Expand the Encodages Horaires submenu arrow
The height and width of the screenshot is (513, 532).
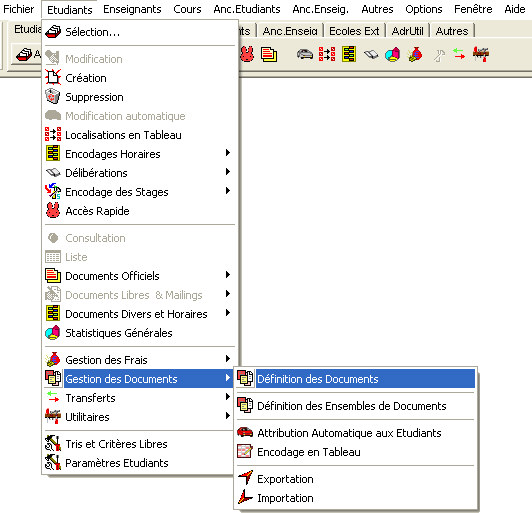tap(228, 153)
